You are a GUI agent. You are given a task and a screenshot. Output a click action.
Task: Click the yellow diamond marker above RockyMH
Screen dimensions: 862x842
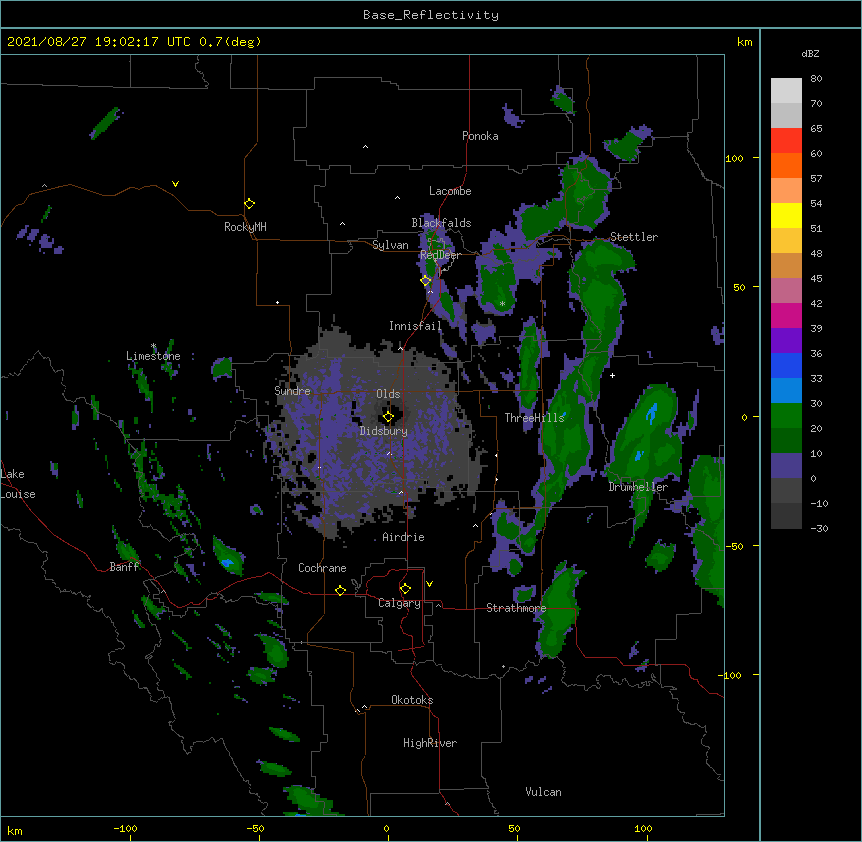249,204
